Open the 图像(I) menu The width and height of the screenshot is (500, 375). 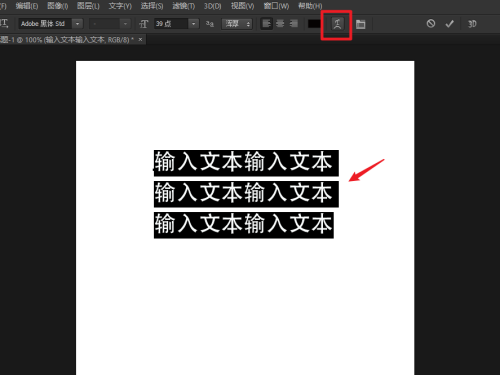click(x=58, y=6)
